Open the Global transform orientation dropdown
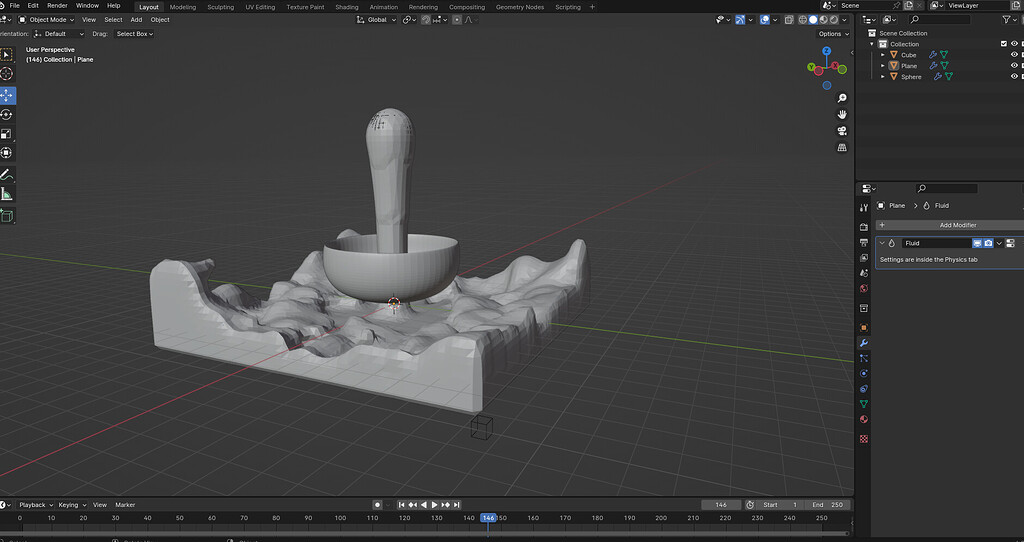The width and height of the screenshot is (1024, 542). point(376,20)
